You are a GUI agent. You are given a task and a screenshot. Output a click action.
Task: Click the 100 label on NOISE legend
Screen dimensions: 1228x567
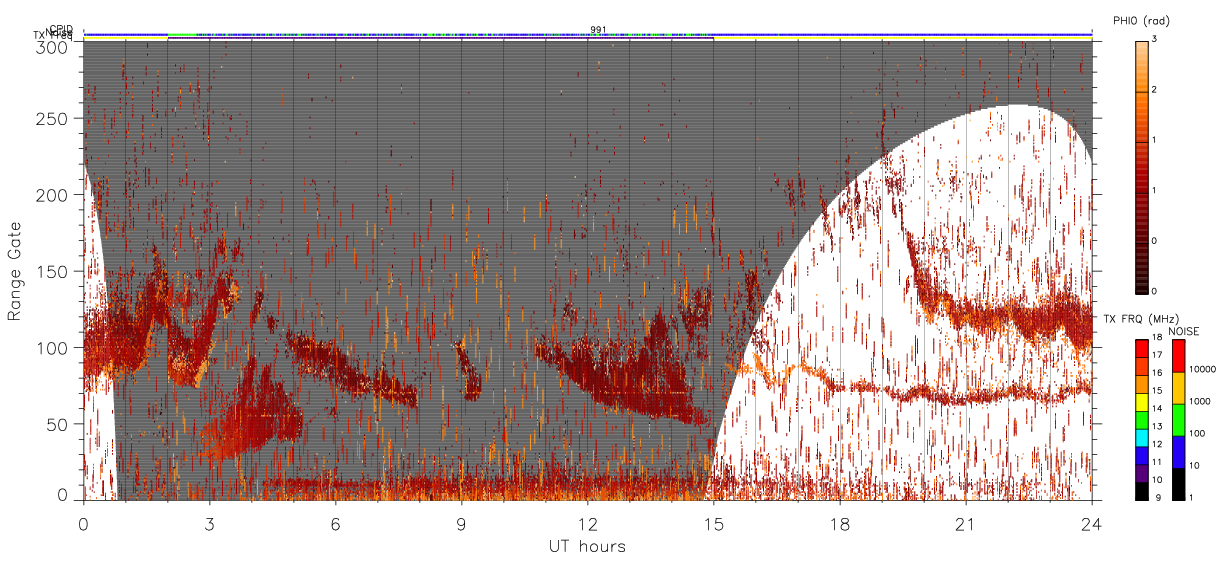coord(1198,433)
